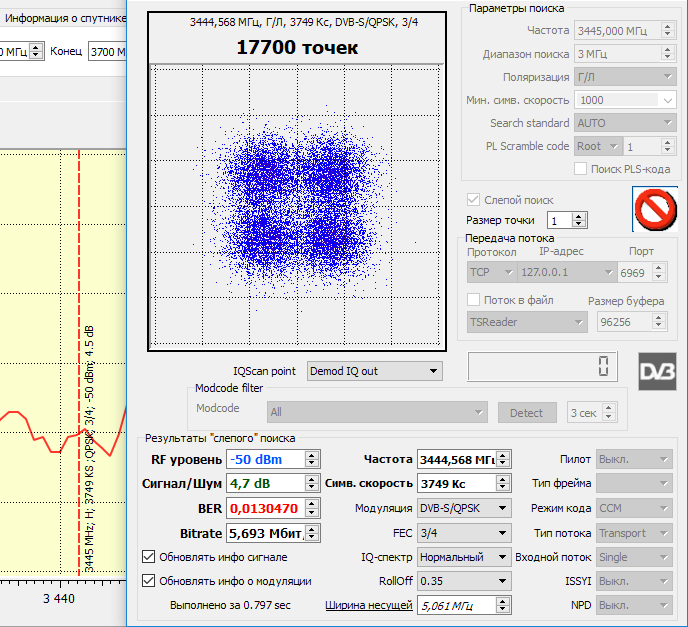Viewport: 688px width, 627px height.
Task: Open the Протокол TCP dropdown
Action: click(x=492, y=272)
